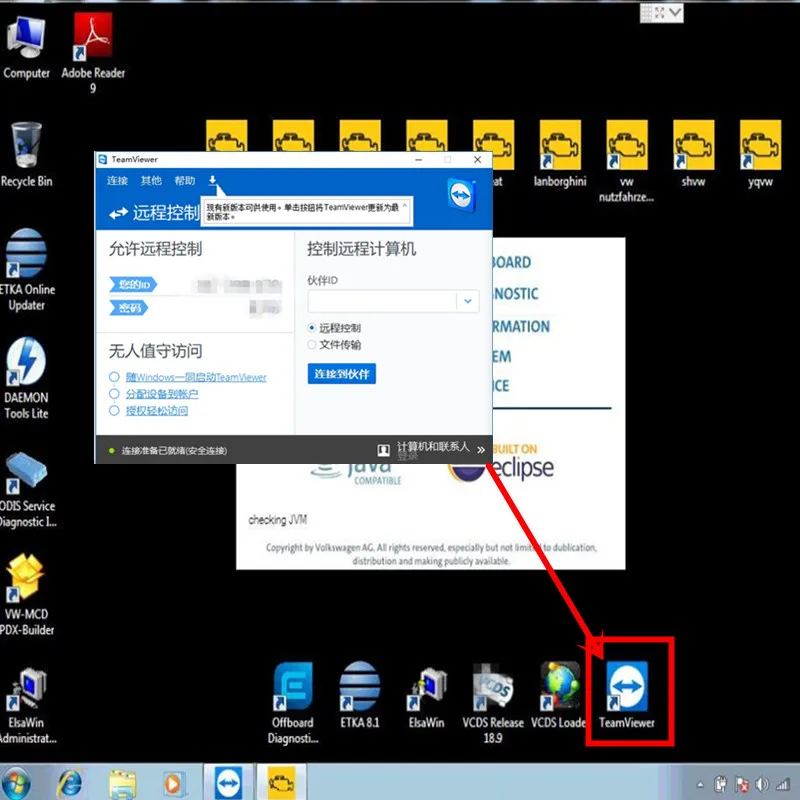Viewport: 800px width, 800px height.
Task: Open ElsaWin Administration desktop shortcut
Action: pos(28,706)
